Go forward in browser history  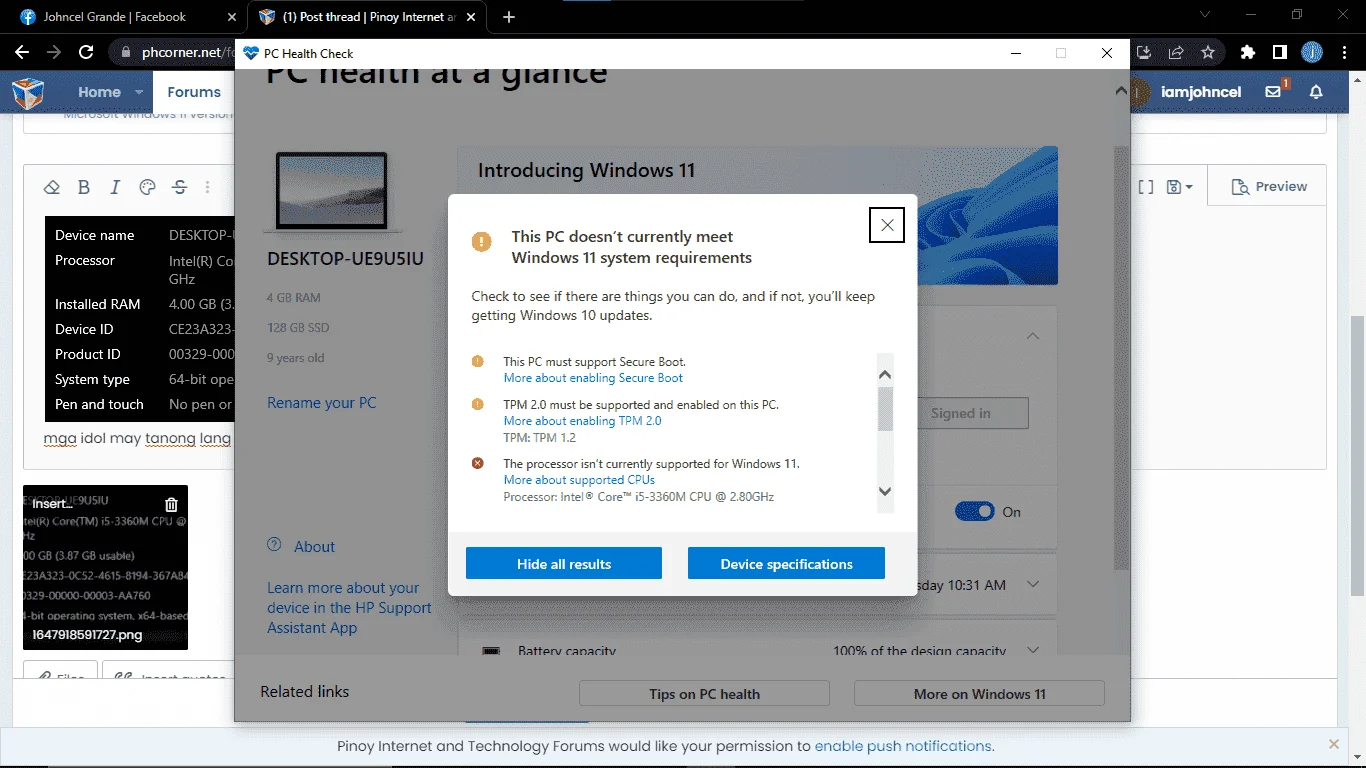(54, 52)
